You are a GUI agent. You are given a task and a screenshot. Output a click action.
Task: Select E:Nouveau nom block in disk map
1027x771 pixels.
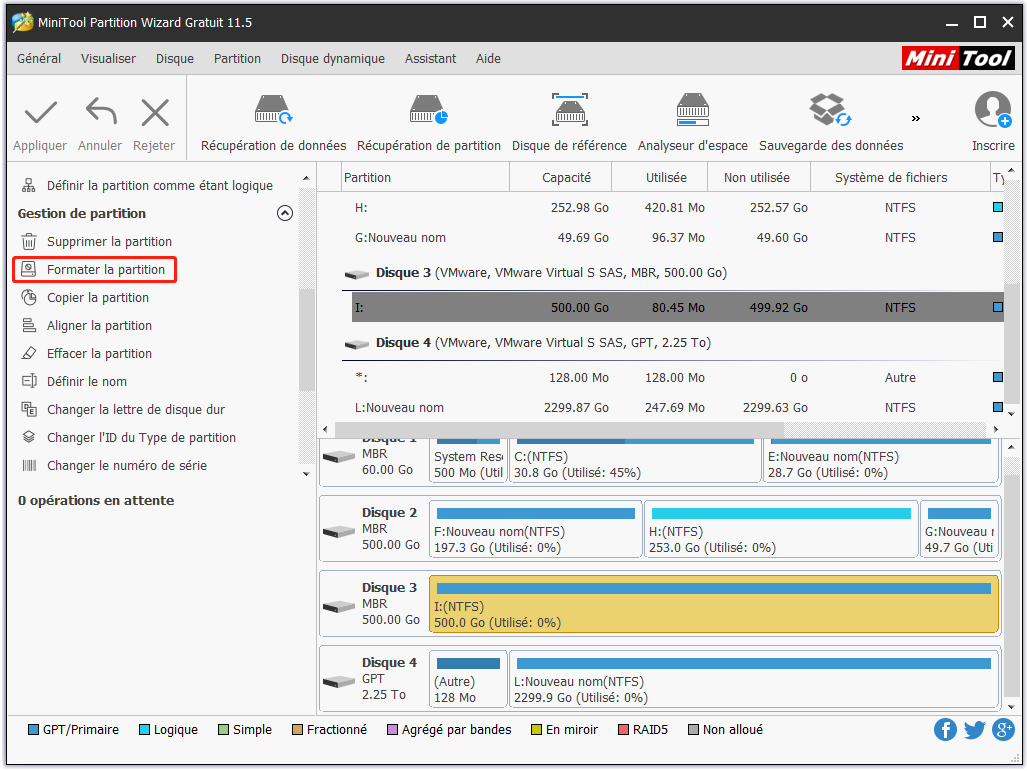tap(881, 461)
